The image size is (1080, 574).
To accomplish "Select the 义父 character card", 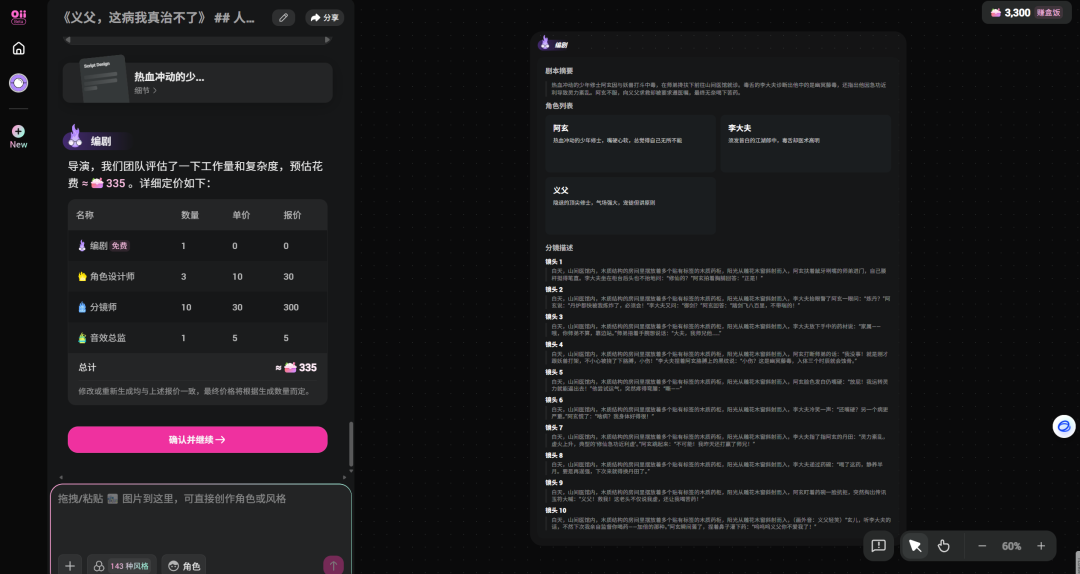I will pyautogui.click(x=630, y=205).
